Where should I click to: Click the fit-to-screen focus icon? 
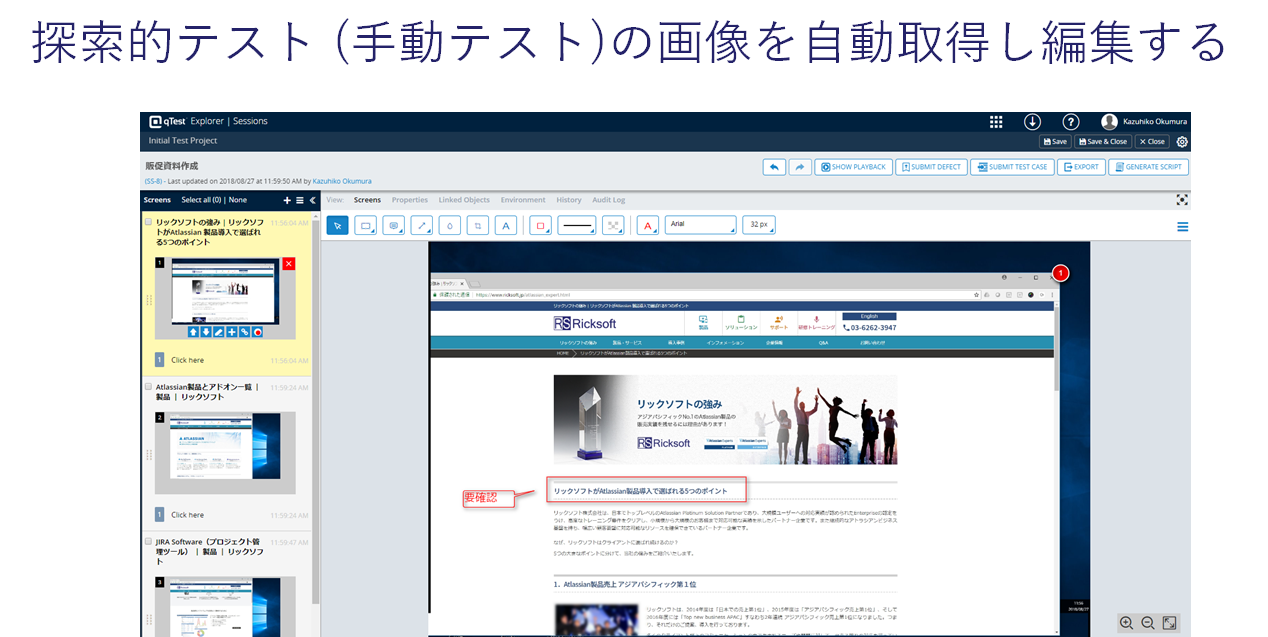tap(1182, 200)
